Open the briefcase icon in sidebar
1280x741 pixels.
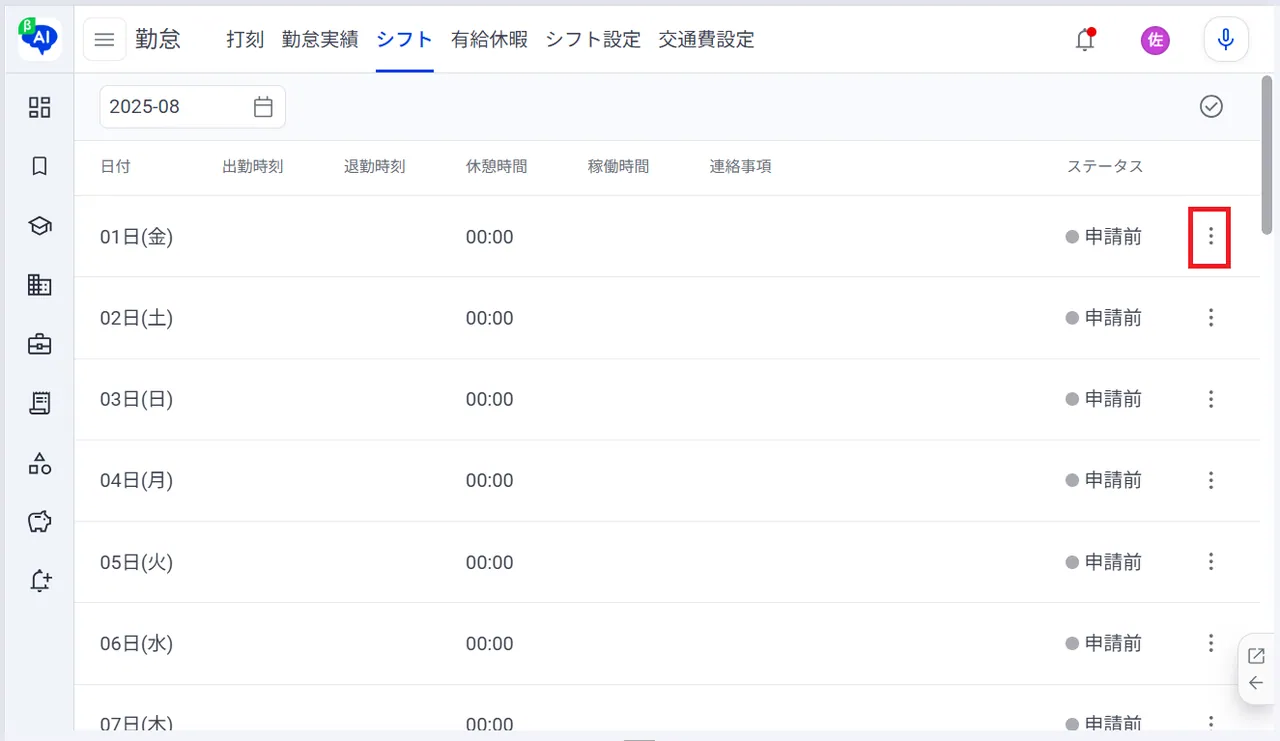[x=39, y=345]
